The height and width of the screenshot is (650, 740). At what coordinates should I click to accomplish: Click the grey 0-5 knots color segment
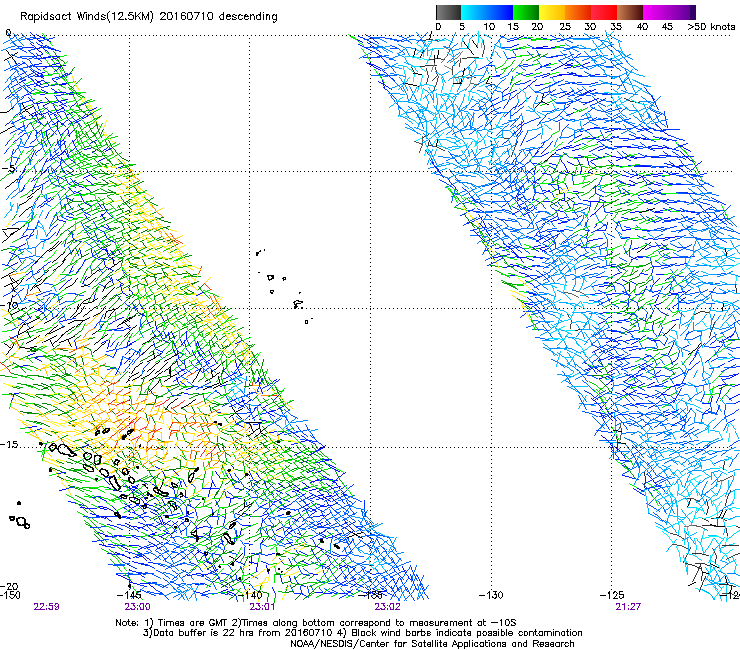(x=448, y=12)
